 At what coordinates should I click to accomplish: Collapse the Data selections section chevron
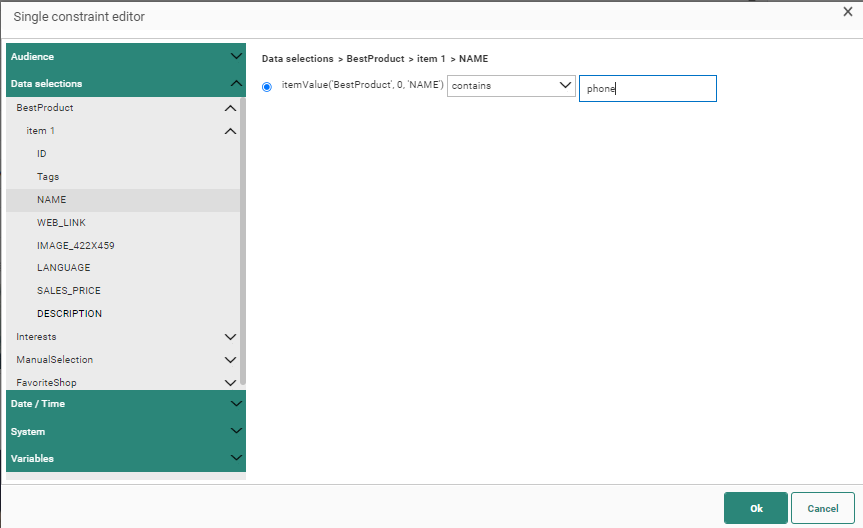pos(236,84)
